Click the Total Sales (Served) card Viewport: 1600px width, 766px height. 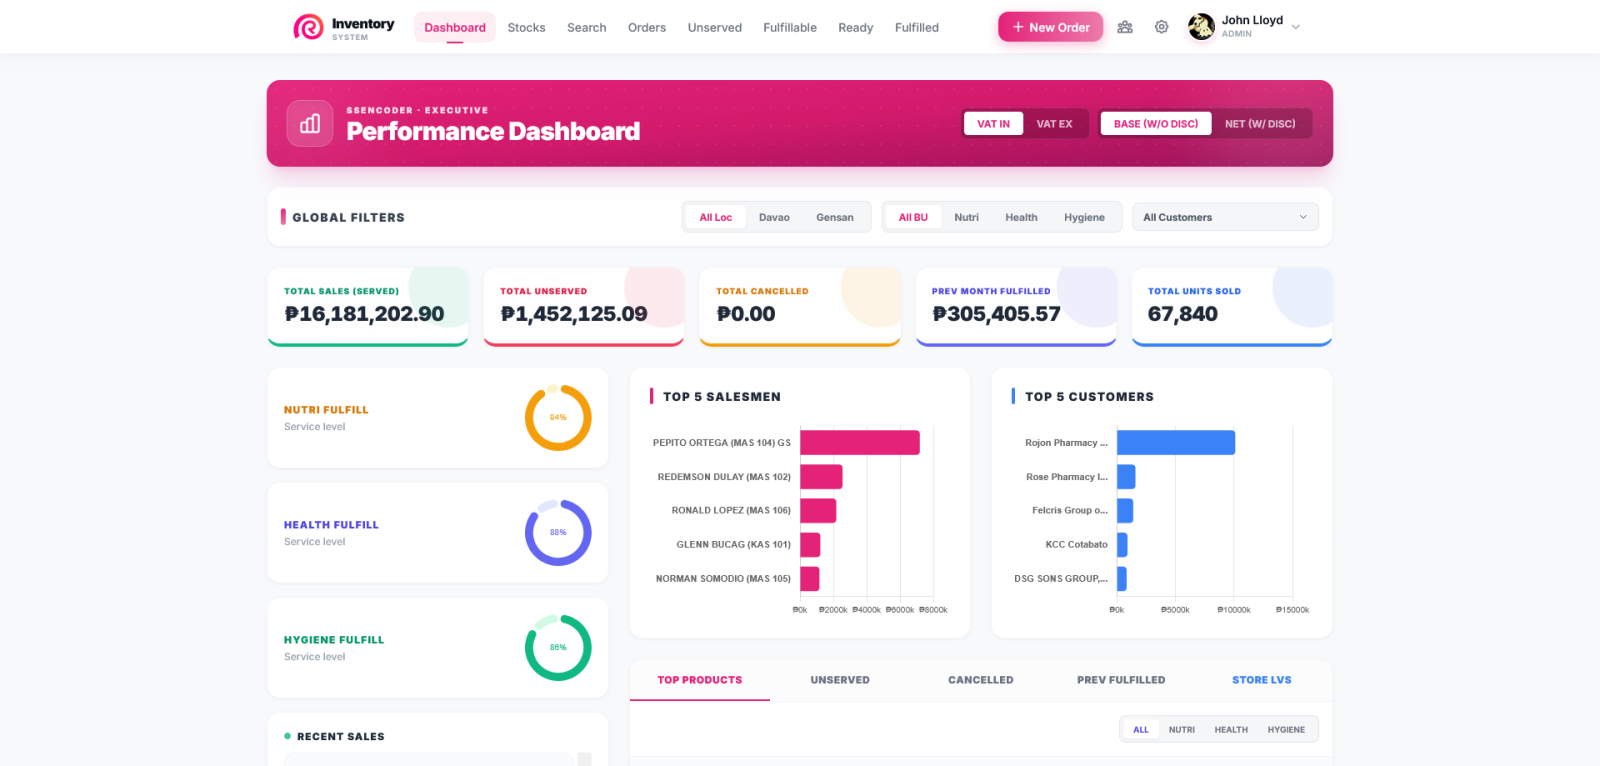click(x=368, y=307)
